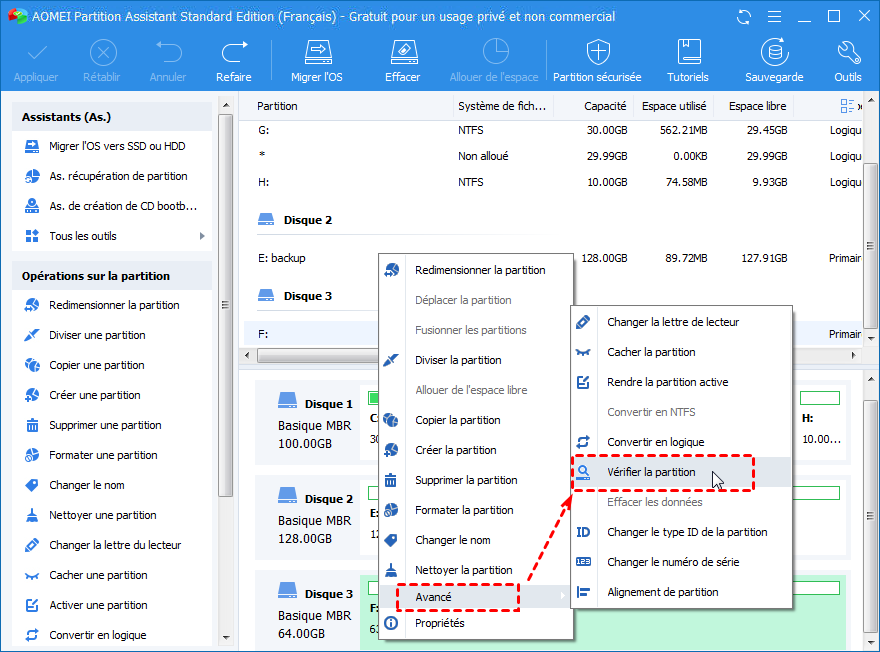
Task: Click As. récupération de partition icon
Action: [32, 176]
